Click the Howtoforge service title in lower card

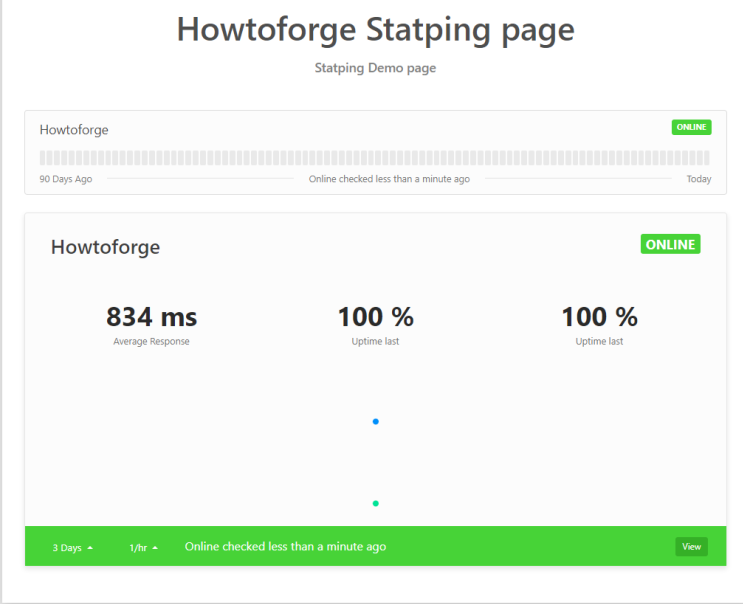(x=105, y=247)
